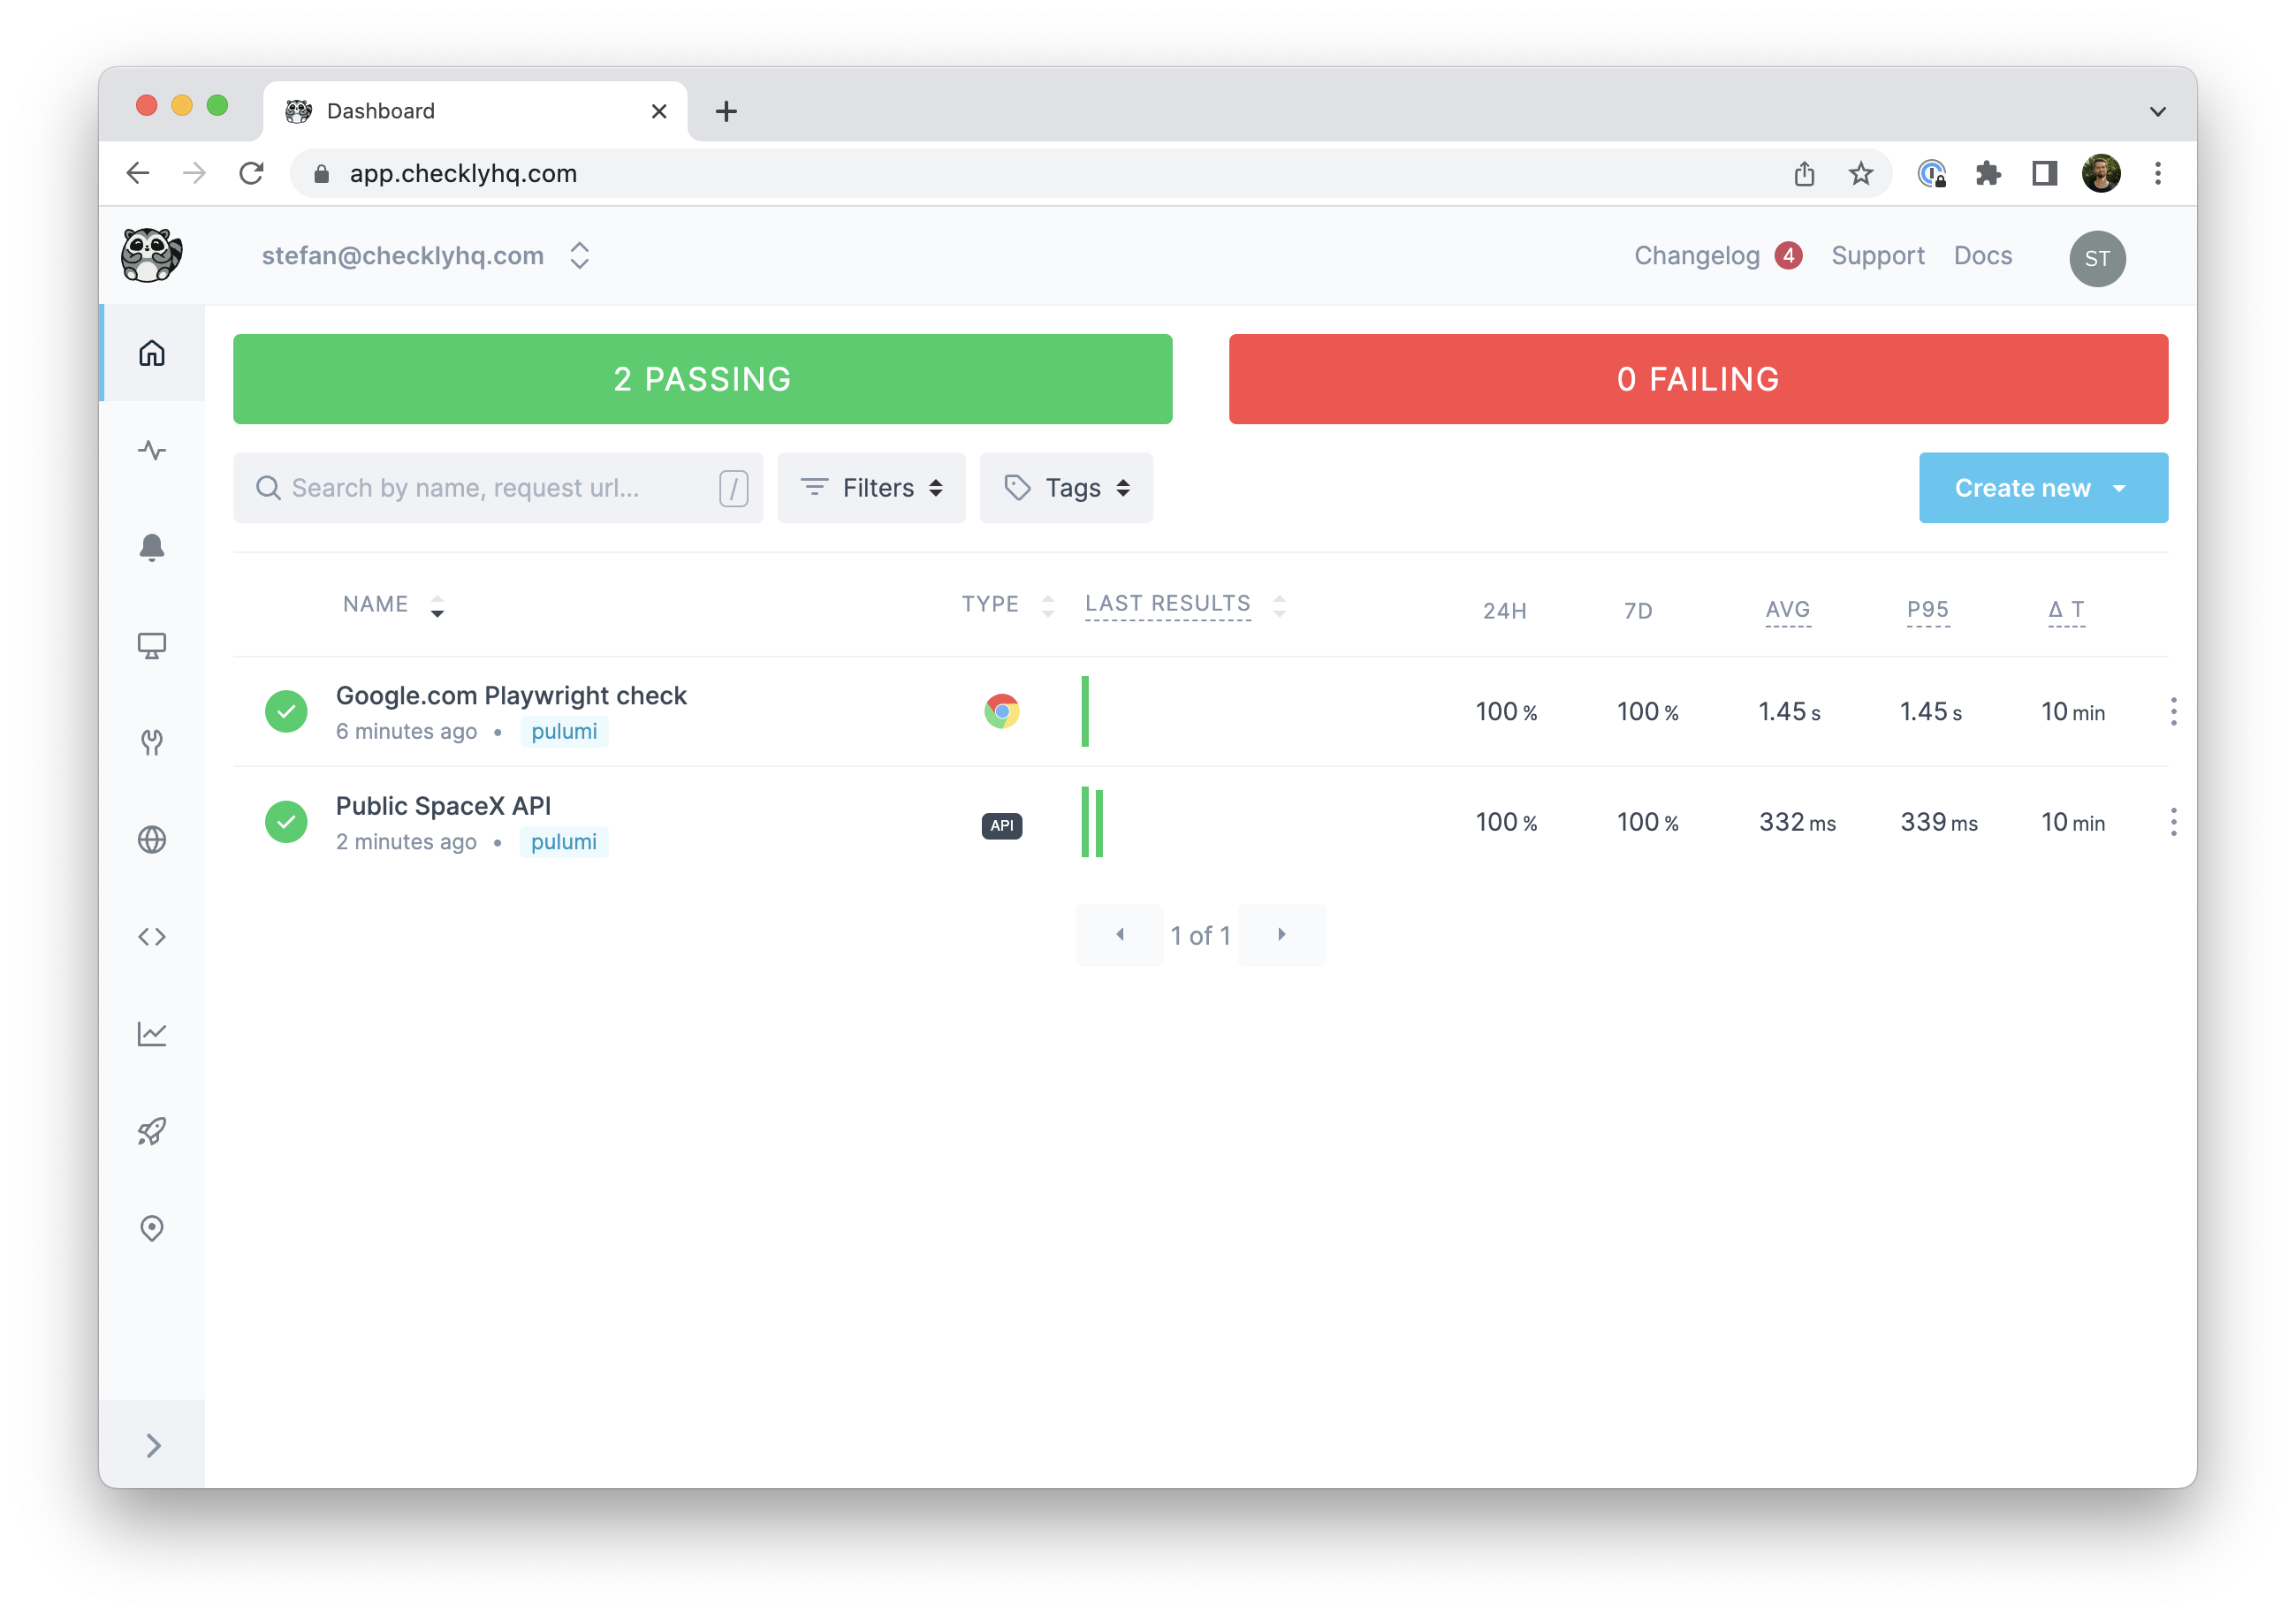Click the 2 PASSING status banner
This screenshot has width=2296, height=1619.
pos(702,378)
